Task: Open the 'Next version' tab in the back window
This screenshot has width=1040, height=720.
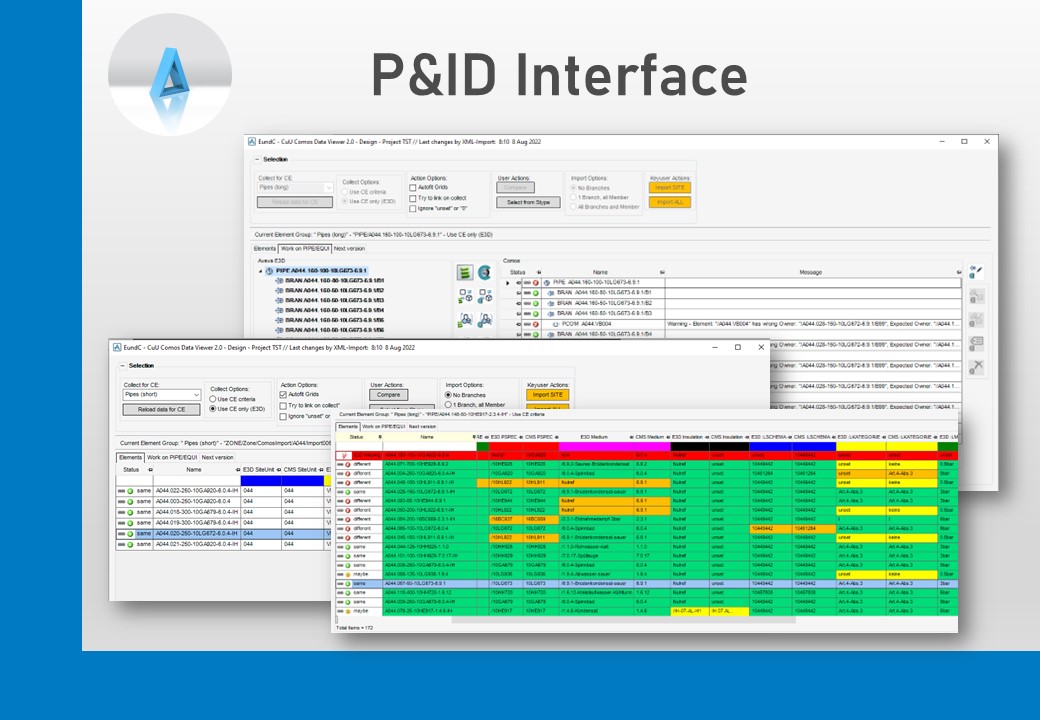Action: [349, 248]
